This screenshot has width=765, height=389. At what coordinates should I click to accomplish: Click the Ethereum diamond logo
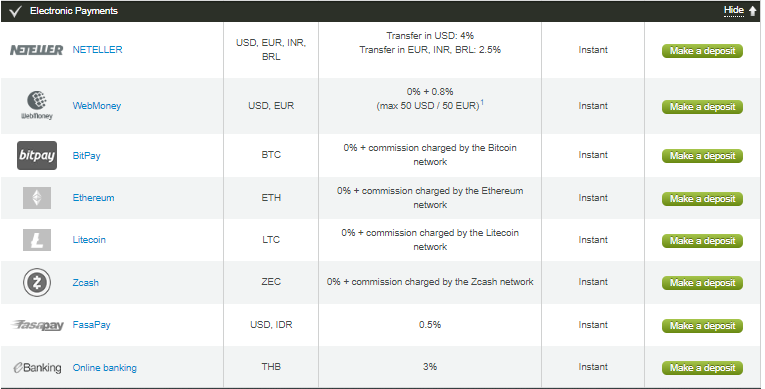click(37, 198)
